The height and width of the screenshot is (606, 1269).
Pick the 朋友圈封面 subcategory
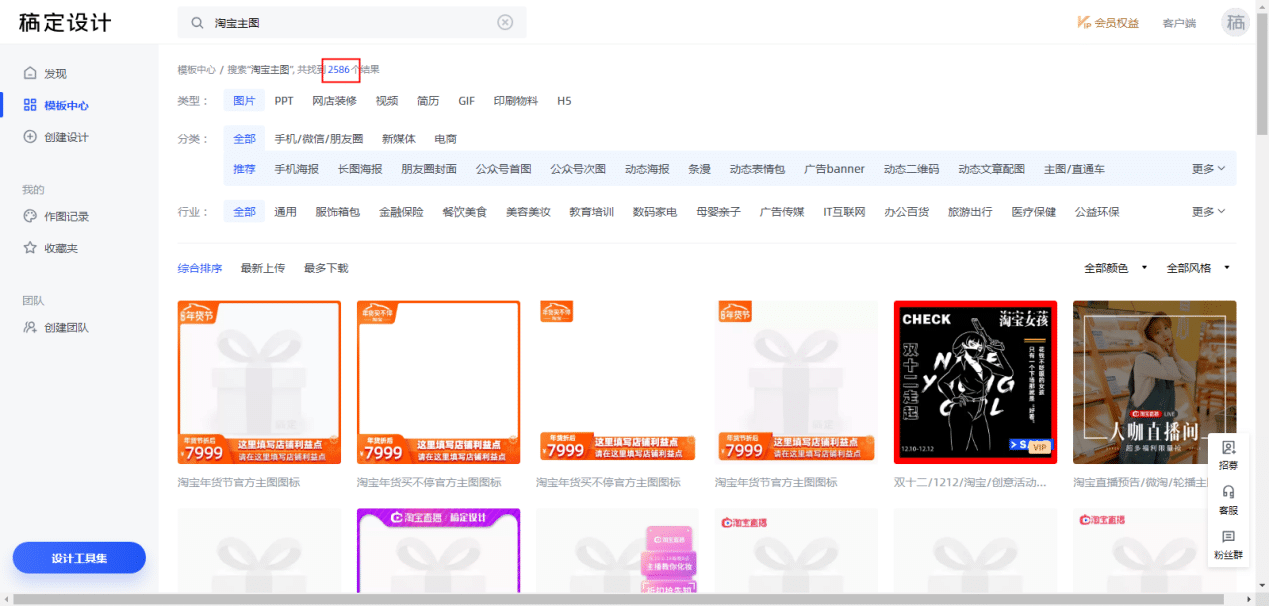tap(429, 169)
